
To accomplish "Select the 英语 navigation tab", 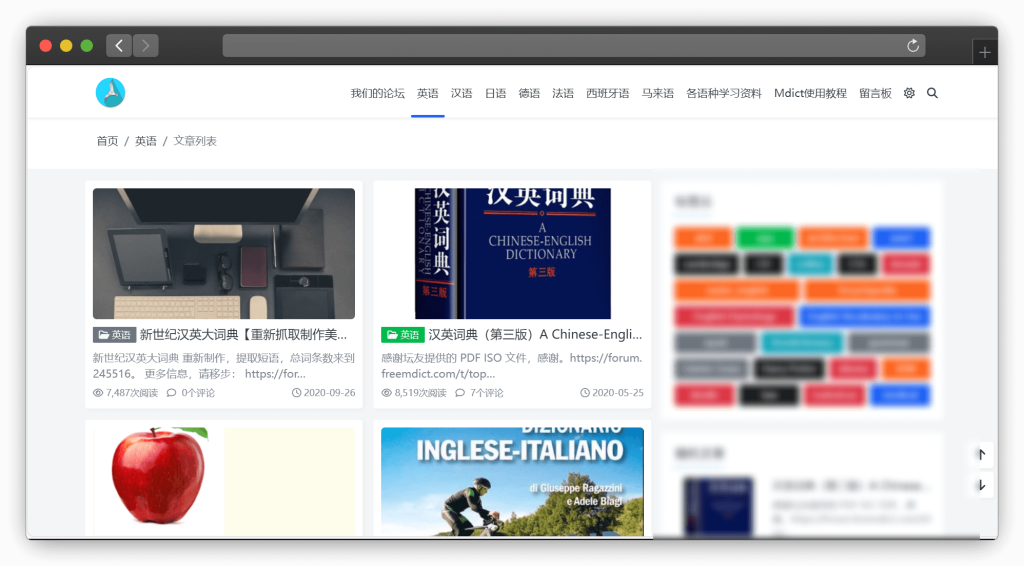I will (428, 93).
